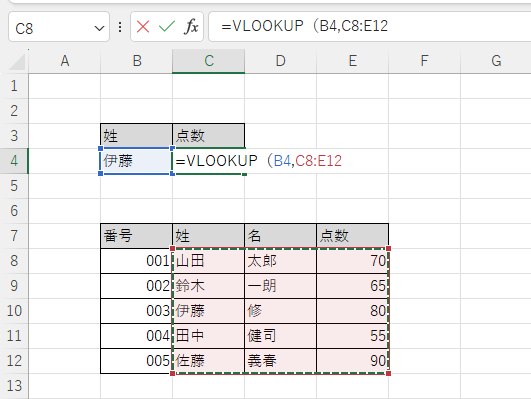This screenshot has height=399, width=531.
Task: Select column A header
Action: (x=65, y=61)
